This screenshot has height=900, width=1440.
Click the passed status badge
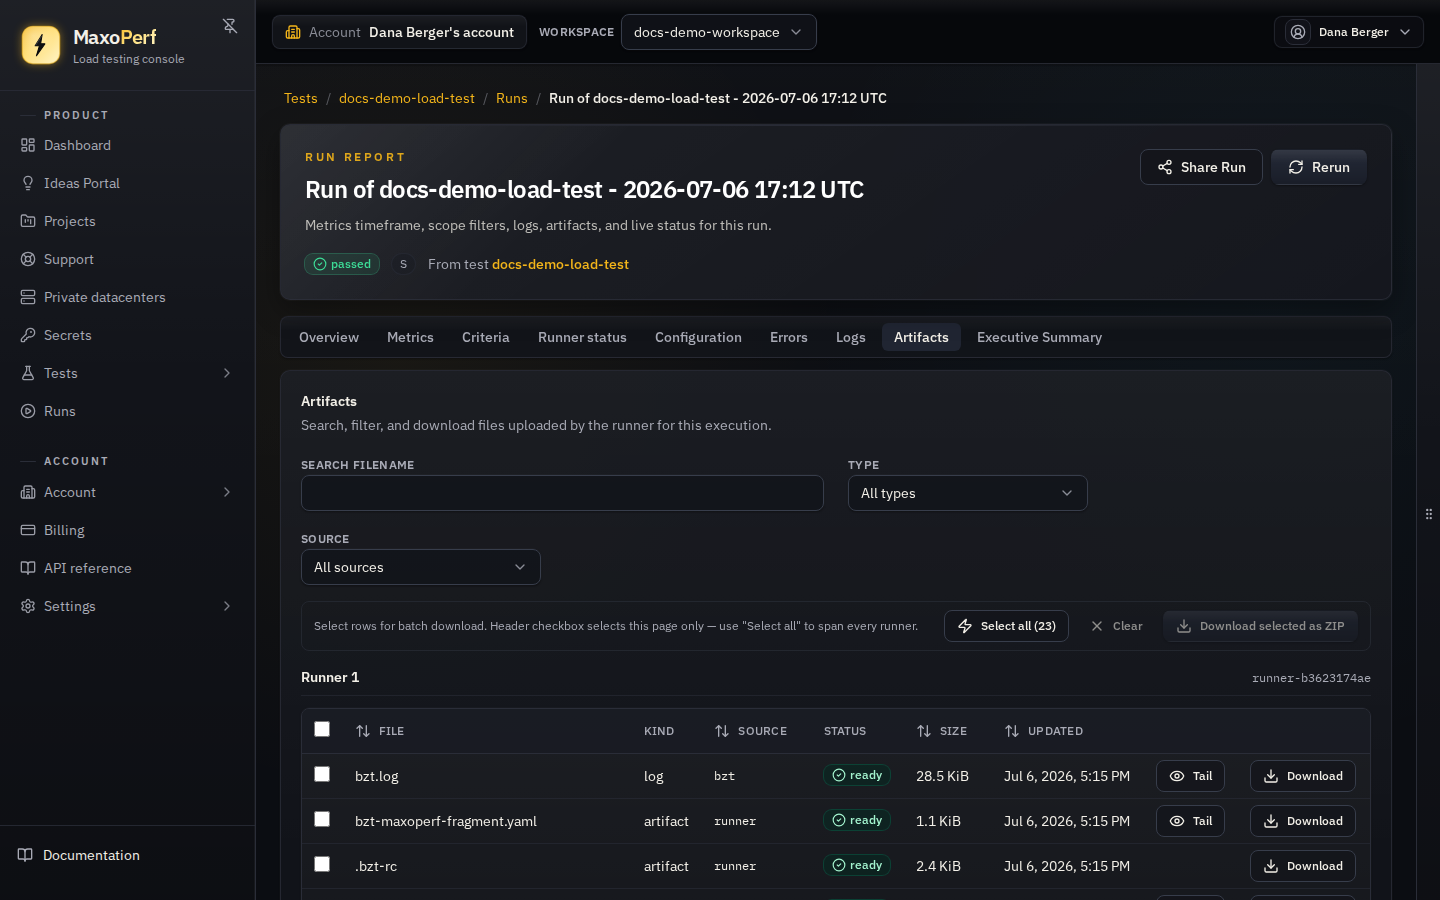pyautogui.click(x=342, y=264)
